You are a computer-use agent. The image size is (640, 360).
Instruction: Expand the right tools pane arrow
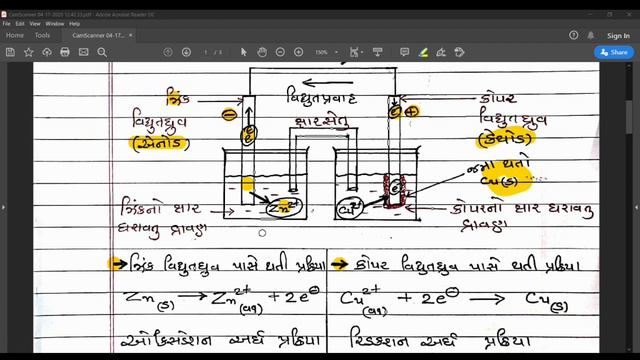coord(636,207)
